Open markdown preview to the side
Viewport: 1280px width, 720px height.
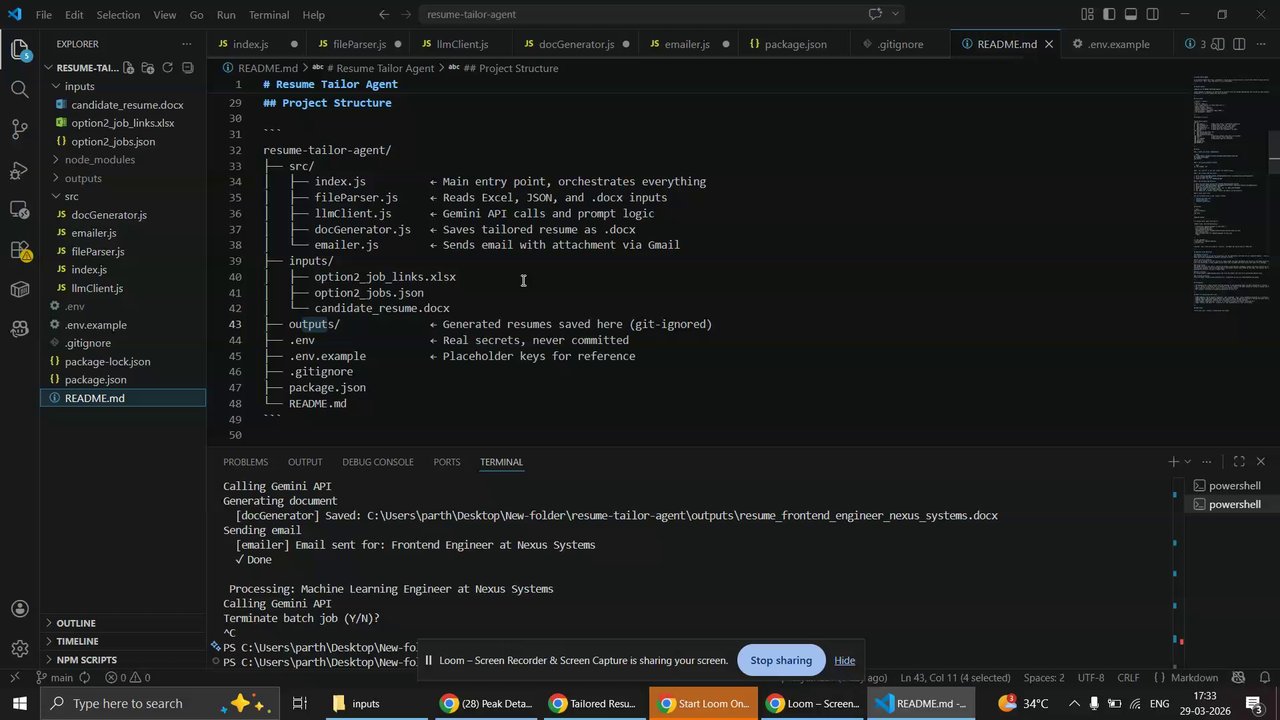1217,44
